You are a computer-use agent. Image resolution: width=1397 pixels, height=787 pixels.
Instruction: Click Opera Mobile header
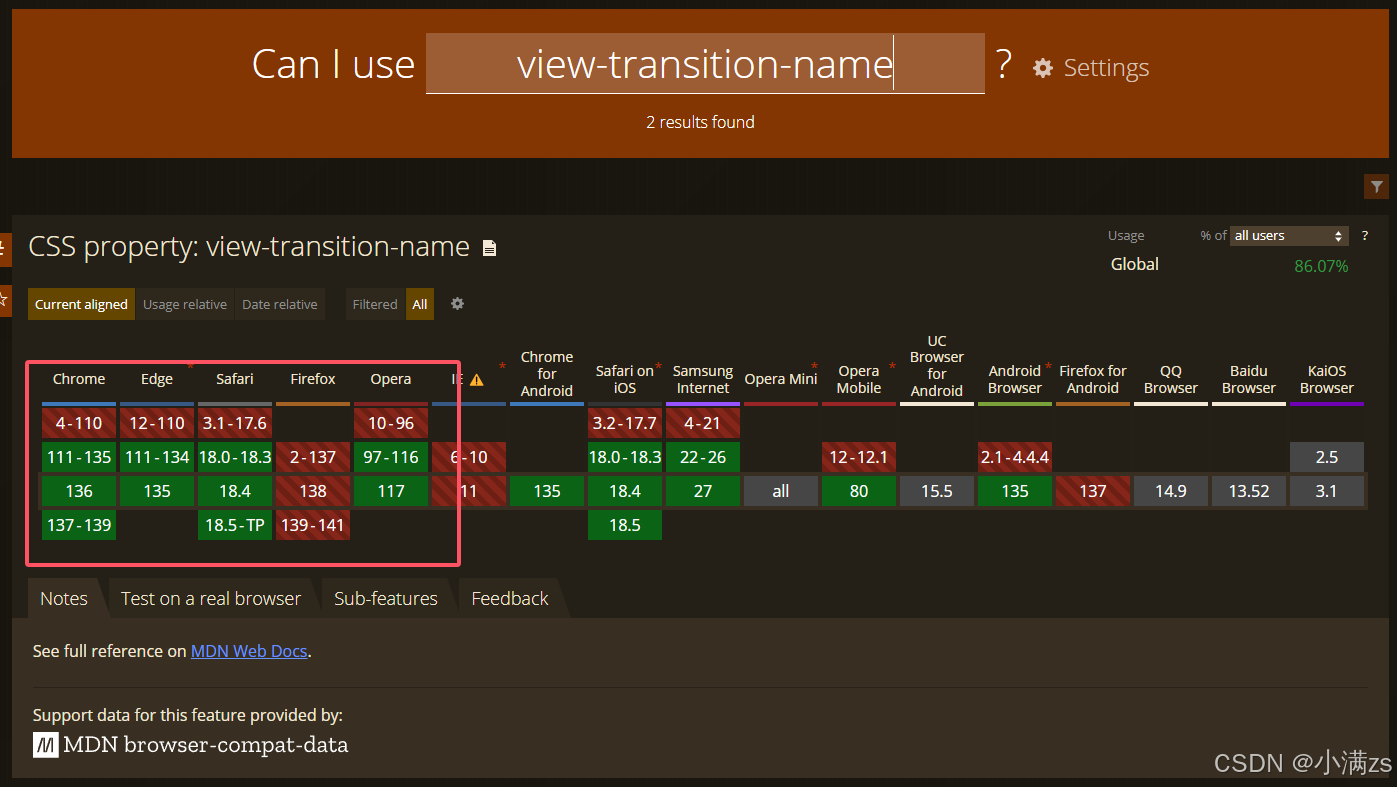tap(859, 379)
